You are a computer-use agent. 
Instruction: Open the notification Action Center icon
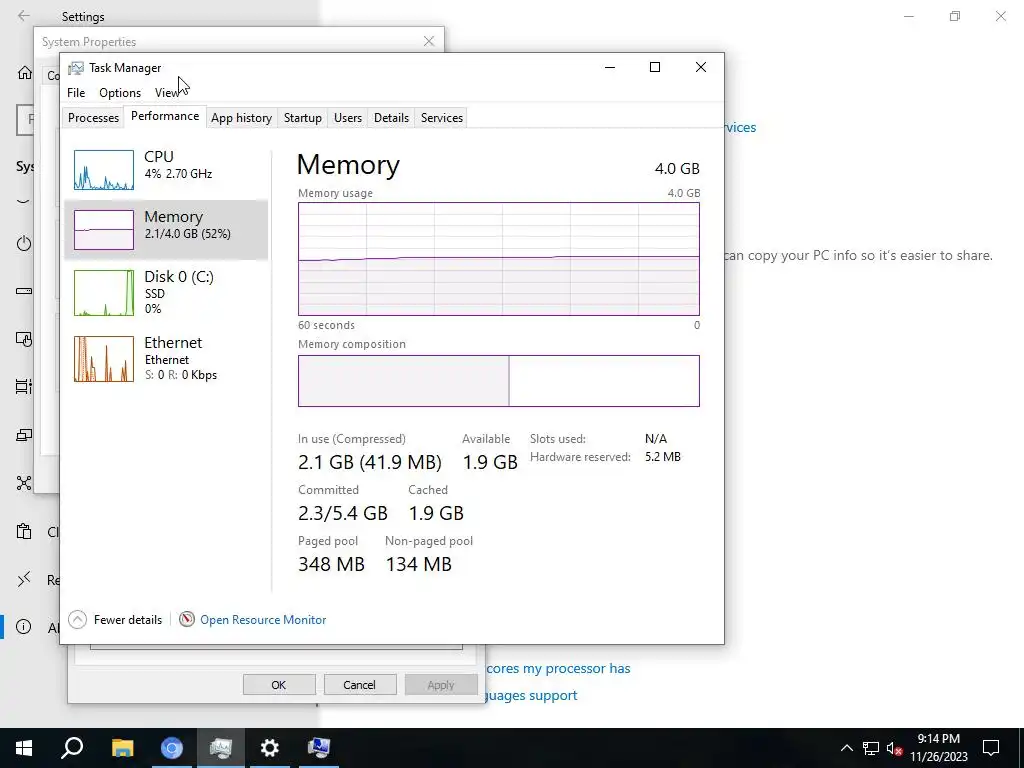tap(991, 748)
